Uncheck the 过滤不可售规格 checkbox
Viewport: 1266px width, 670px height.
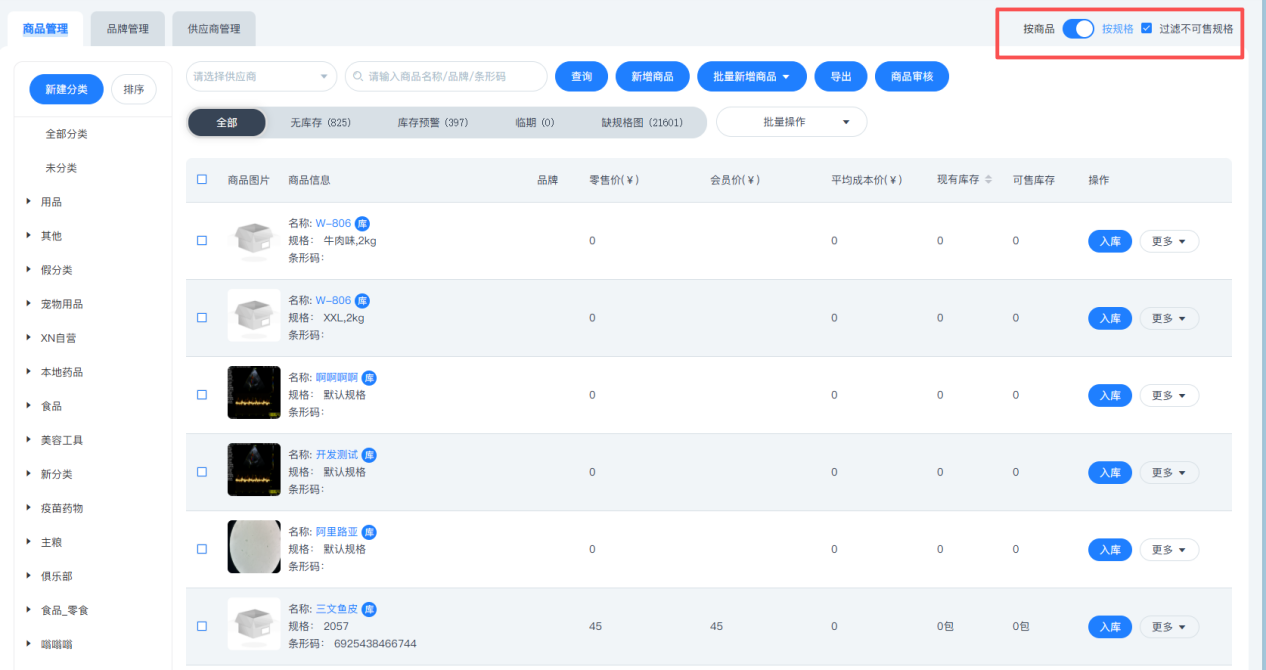point(1147,29)
